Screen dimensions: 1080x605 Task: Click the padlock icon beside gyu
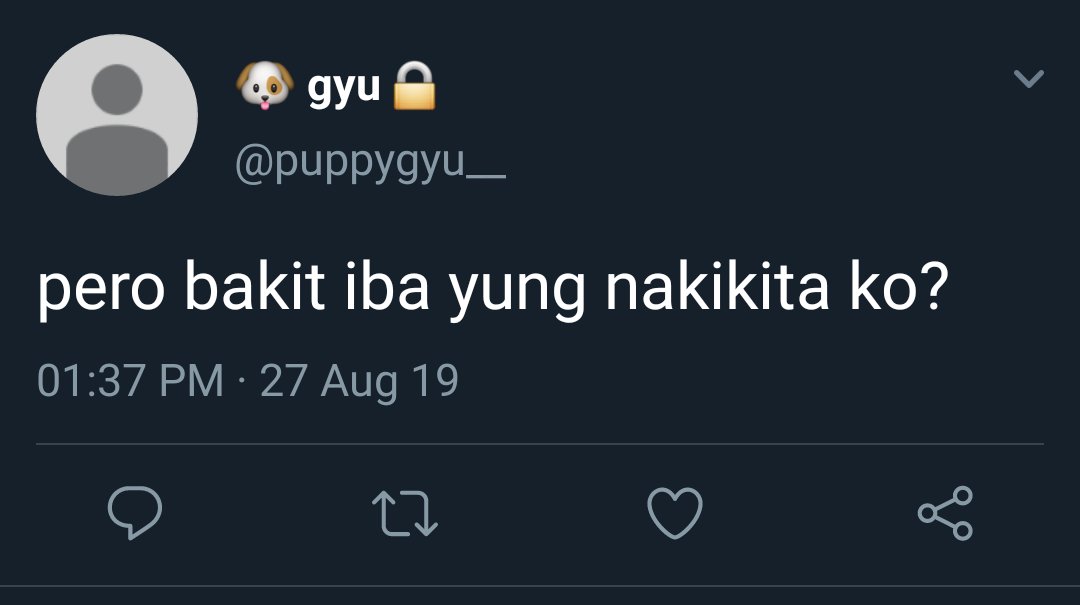point(414,85)
